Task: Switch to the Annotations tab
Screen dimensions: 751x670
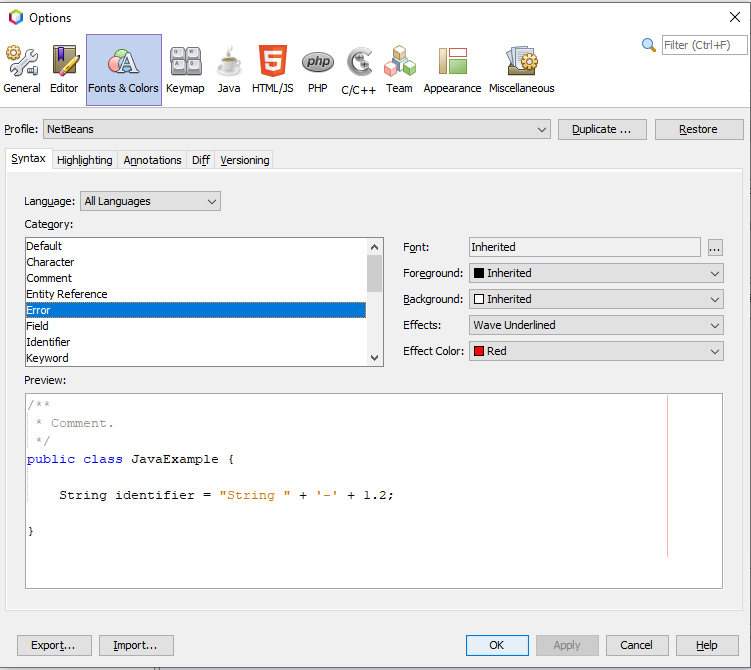Action: (152, 160)
